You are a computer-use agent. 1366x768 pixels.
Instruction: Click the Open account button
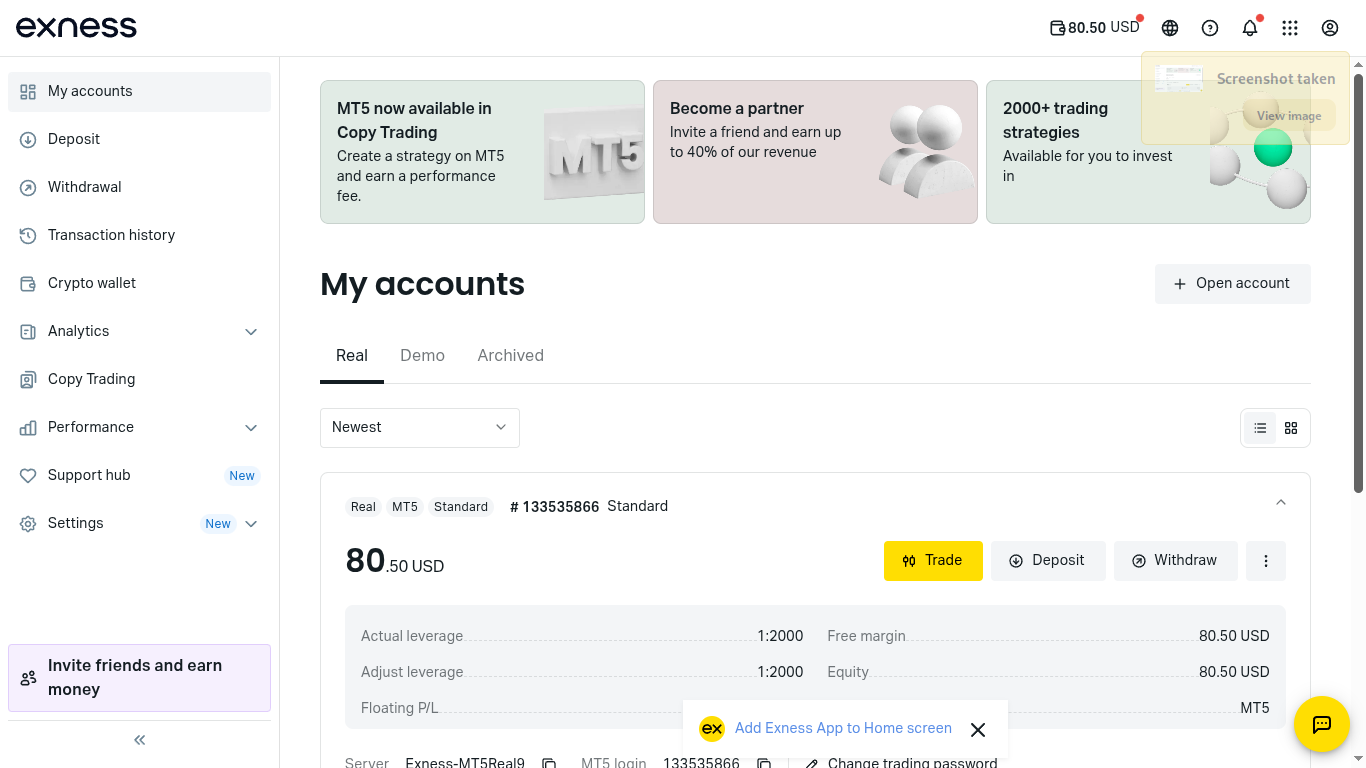click(1232, 284)
